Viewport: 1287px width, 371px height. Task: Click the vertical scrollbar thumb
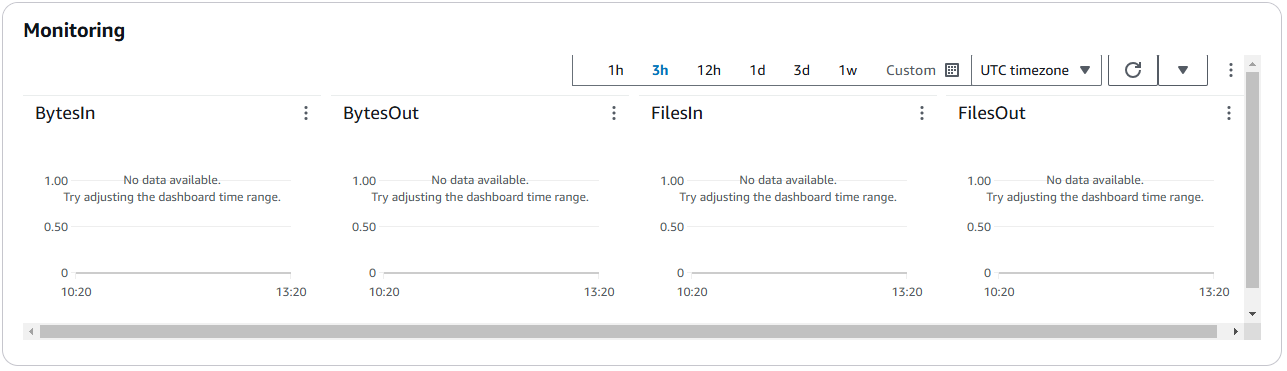[1252, 180]
